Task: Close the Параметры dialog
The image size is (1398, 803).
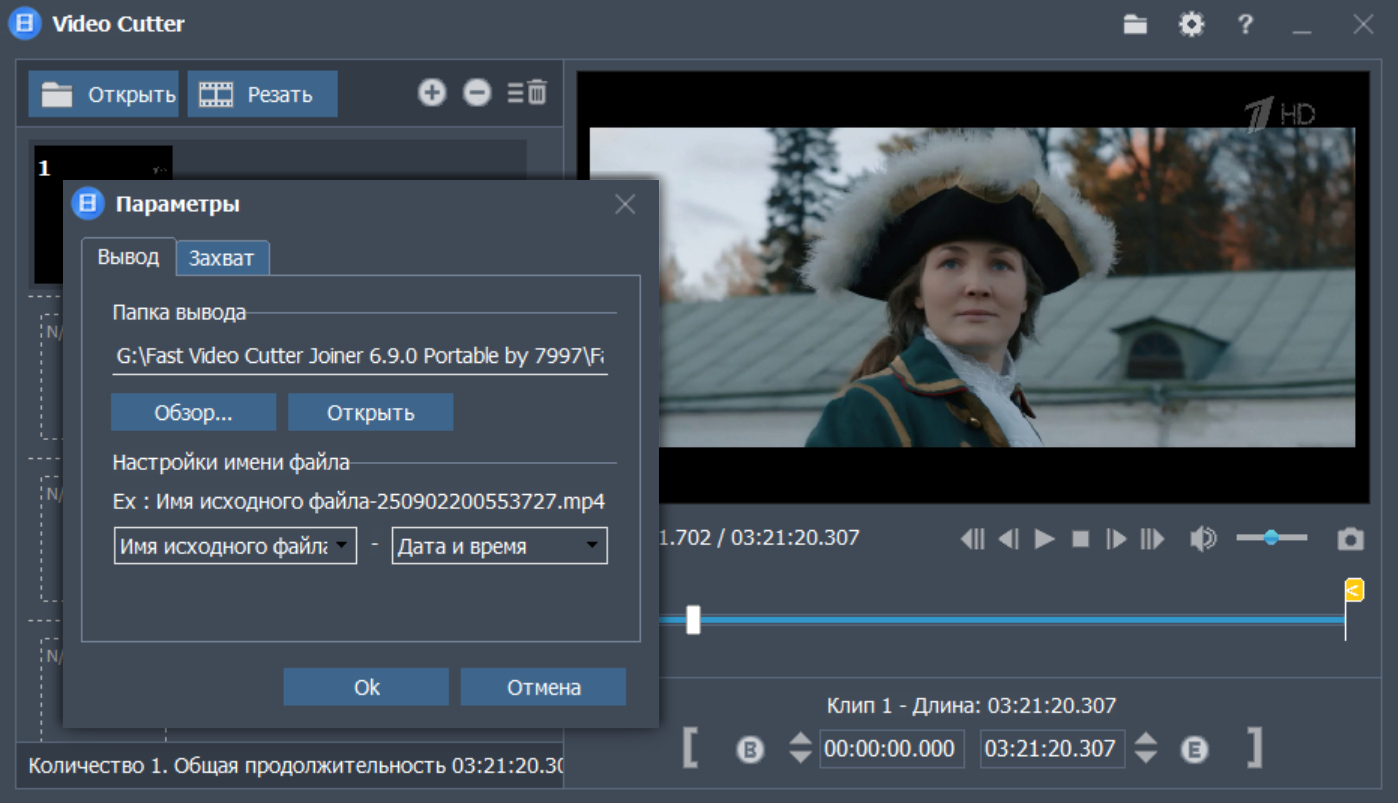Action: coord(625,204)
